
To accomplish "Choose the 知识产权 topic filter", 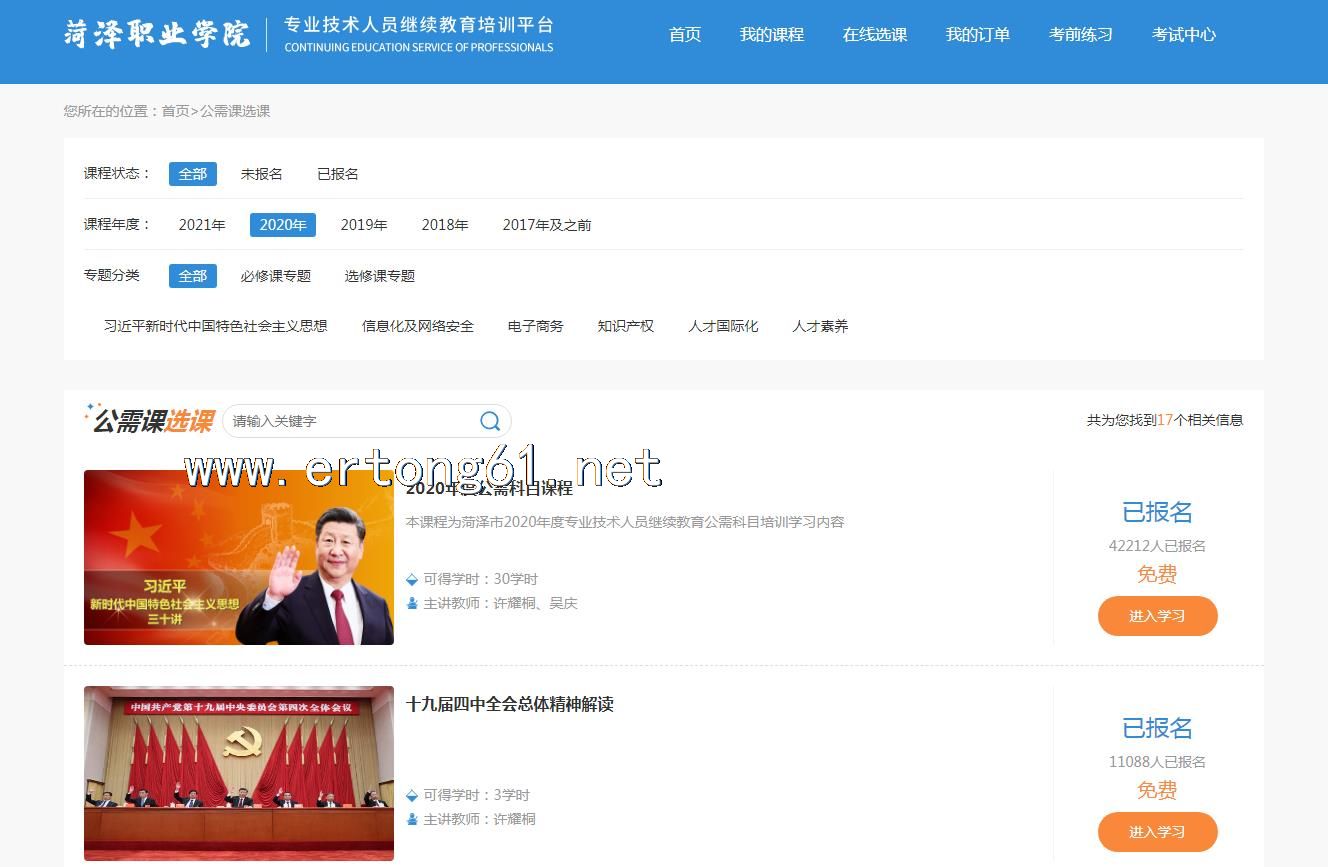I will [625, 326].
